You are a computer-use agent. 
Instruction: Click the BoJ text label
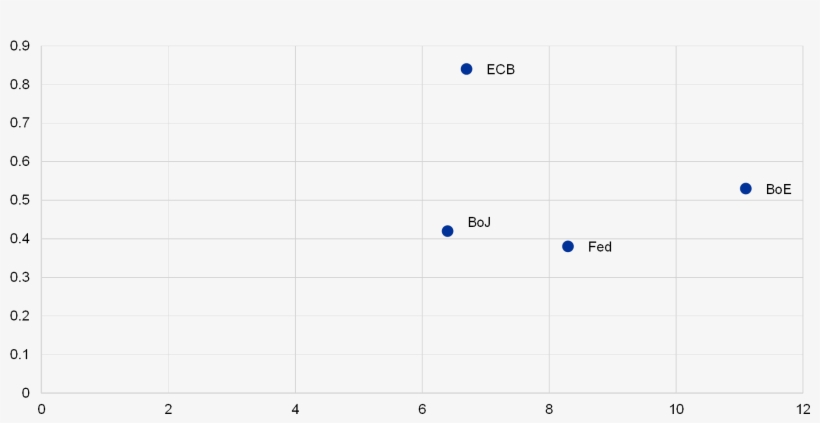pyautogui.click(x=479, y=222)
